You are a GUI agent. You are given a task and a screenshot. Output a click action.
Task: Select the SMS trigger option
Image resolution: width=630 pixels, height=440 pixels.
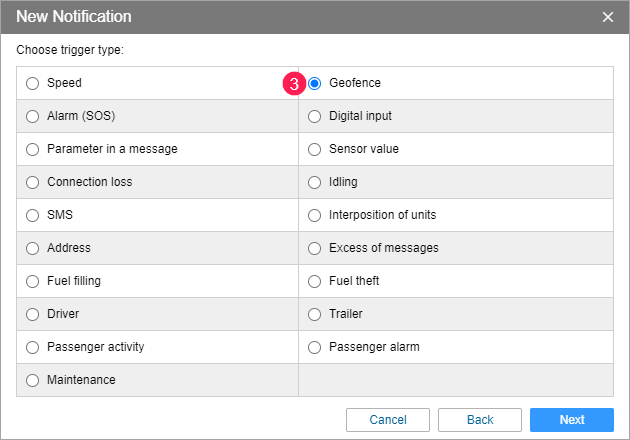(x=33, y=215)
